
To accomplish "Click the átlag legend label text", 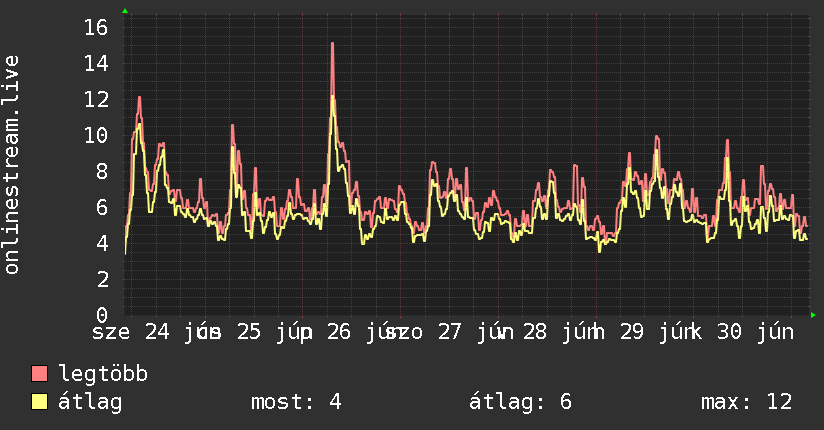I will [x=90, y=402].
